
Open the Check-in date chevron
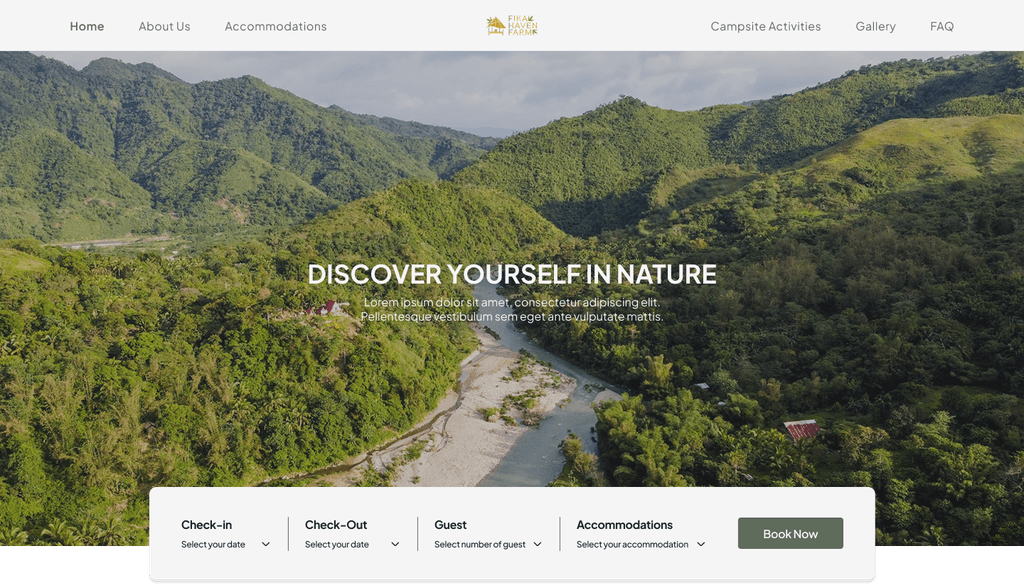pos(266,545)
